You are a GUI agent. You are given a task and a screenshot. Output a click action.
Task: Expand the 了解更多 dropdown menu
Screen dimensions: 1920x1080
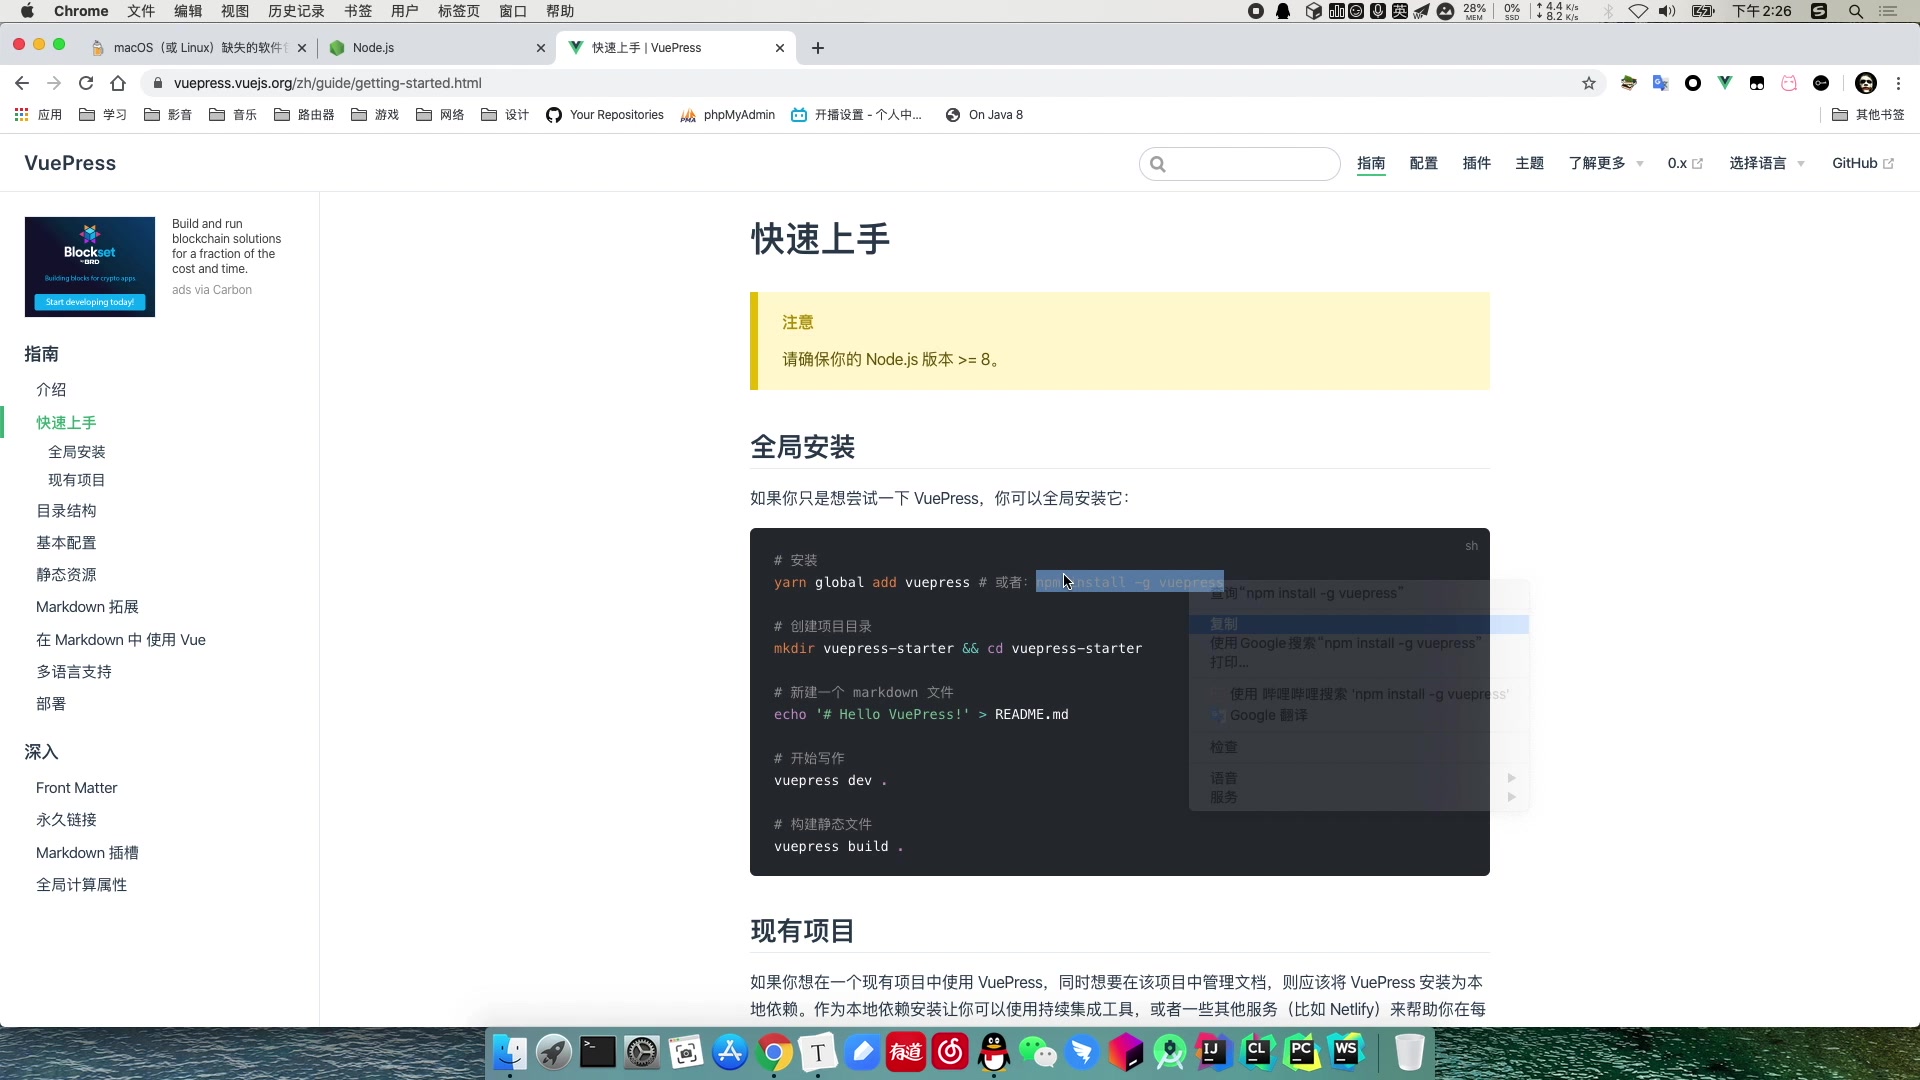coord(1602,164)
